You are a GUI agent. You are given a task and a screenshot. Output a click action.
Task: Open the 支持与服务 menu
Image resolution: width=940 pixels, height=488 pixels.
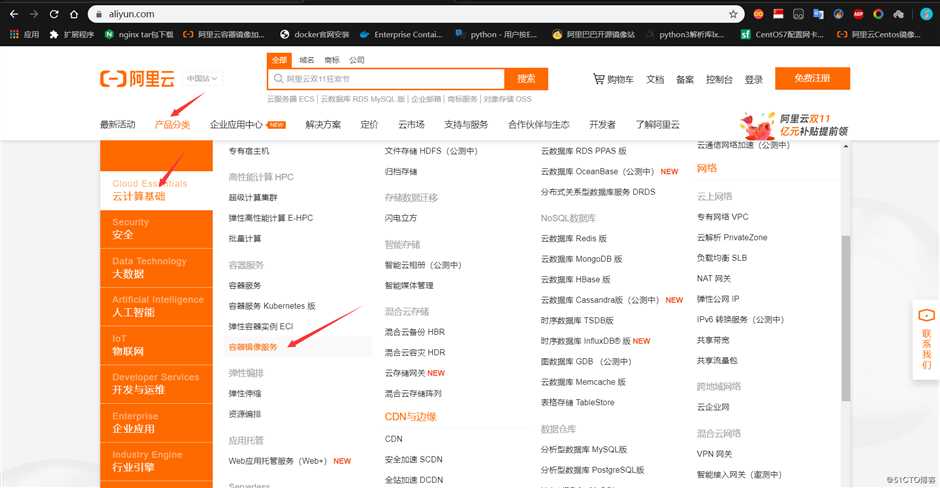(x=466, y=124)
